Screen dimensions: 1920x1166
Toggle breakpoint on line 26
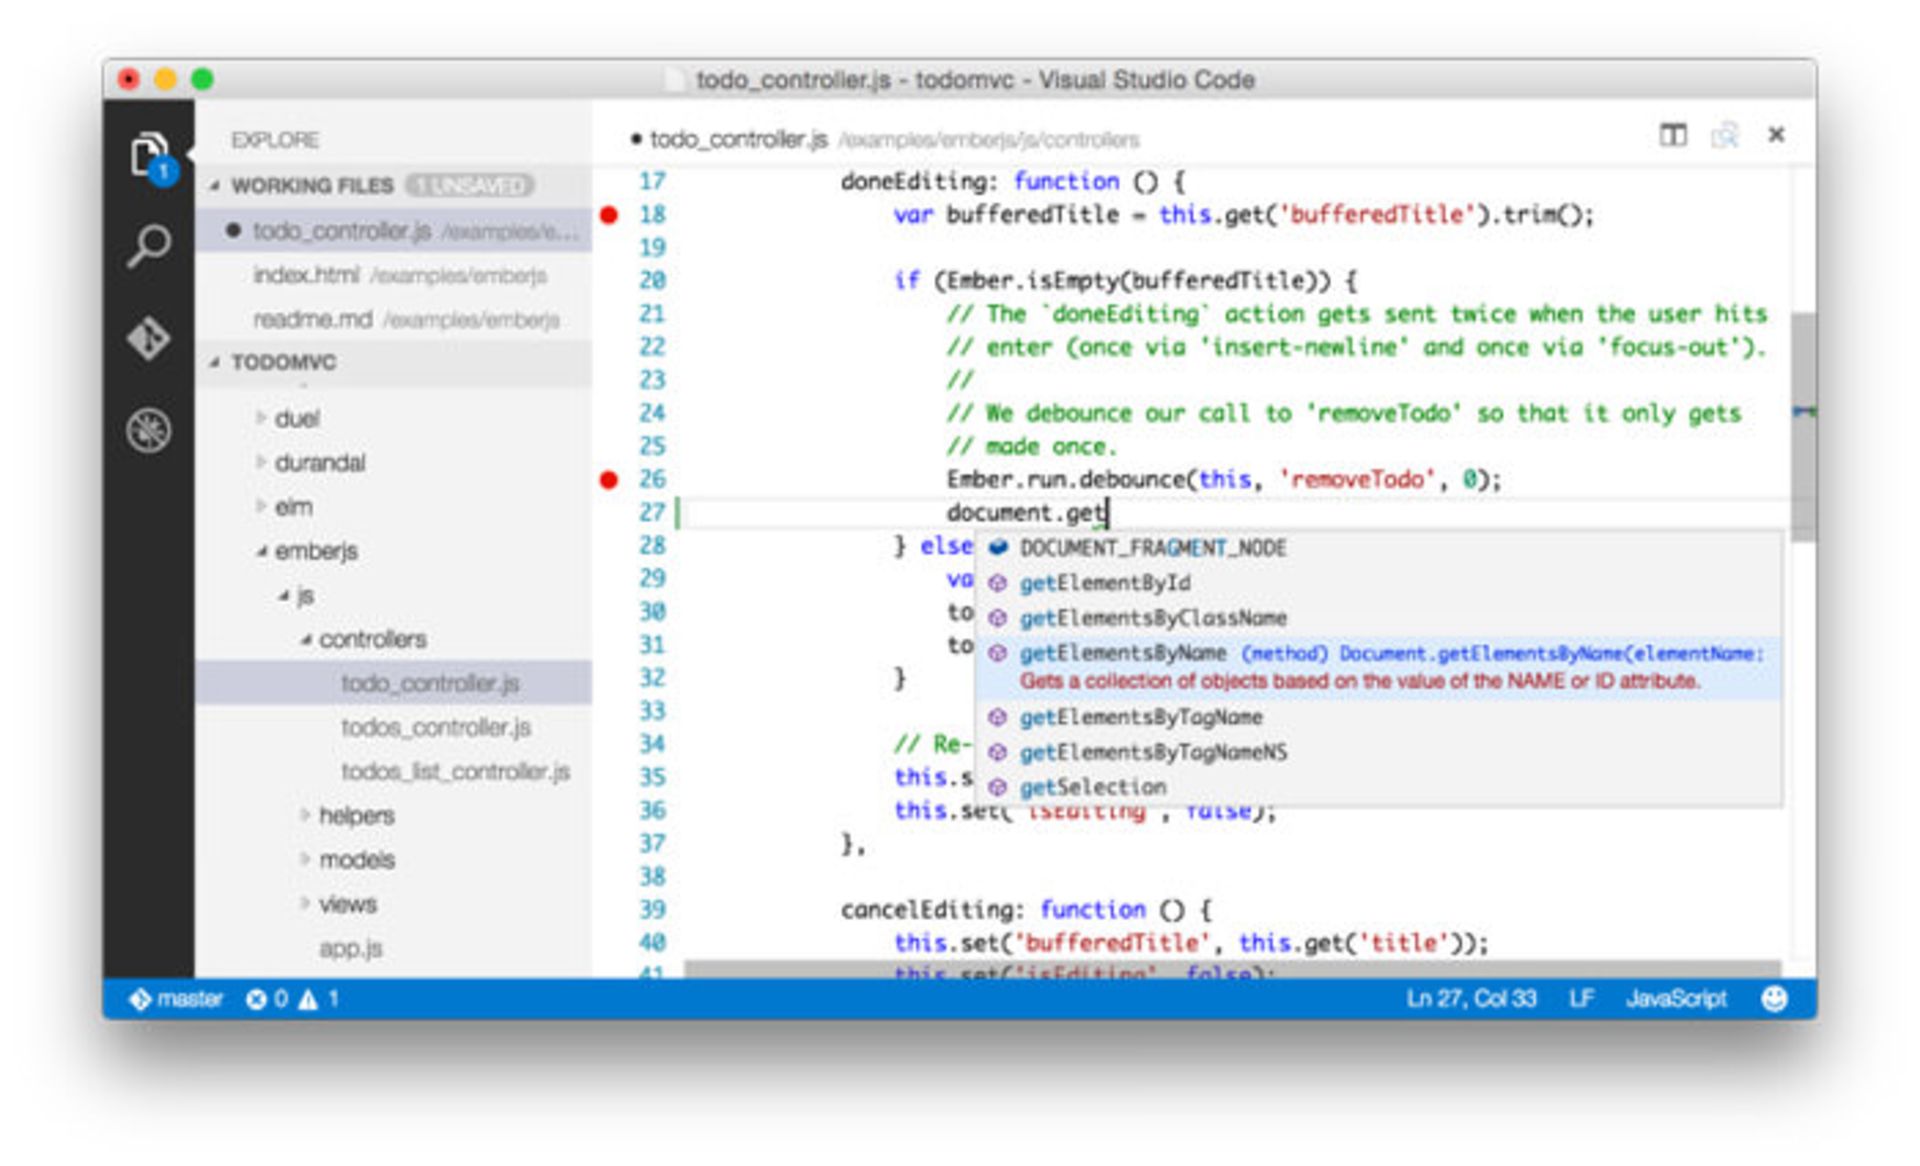(609, 480)
